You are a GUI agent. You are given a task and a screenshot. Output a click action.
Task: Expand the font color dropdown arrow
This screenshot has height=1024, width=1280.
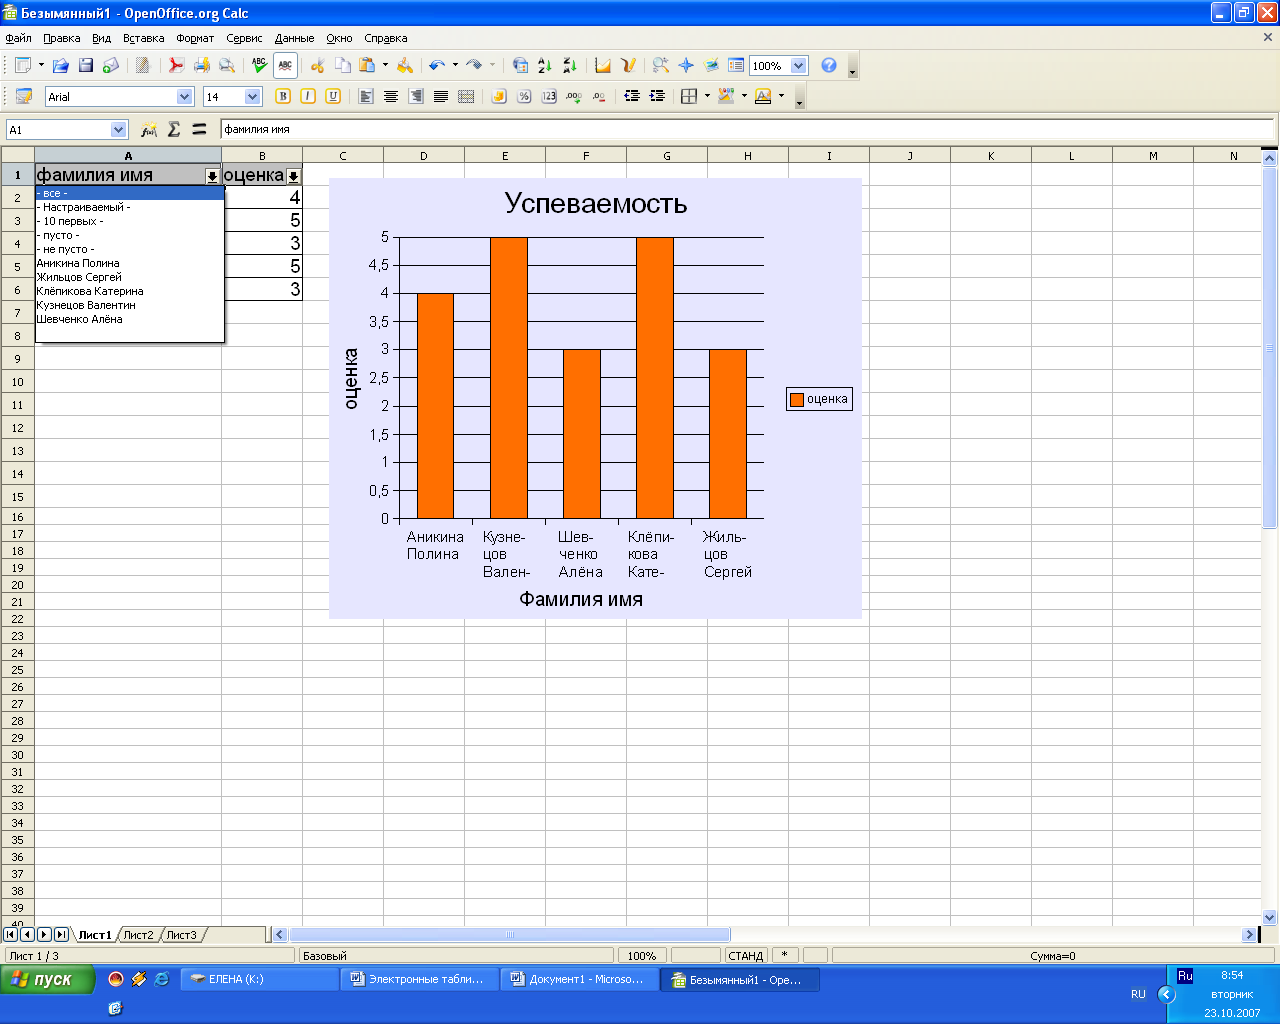click(781, 97)
